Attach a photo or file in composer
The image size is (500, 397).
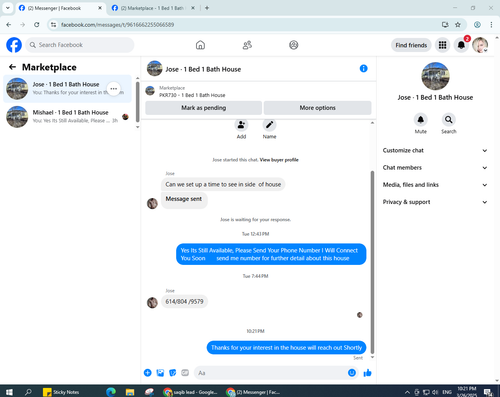point(160,373)
